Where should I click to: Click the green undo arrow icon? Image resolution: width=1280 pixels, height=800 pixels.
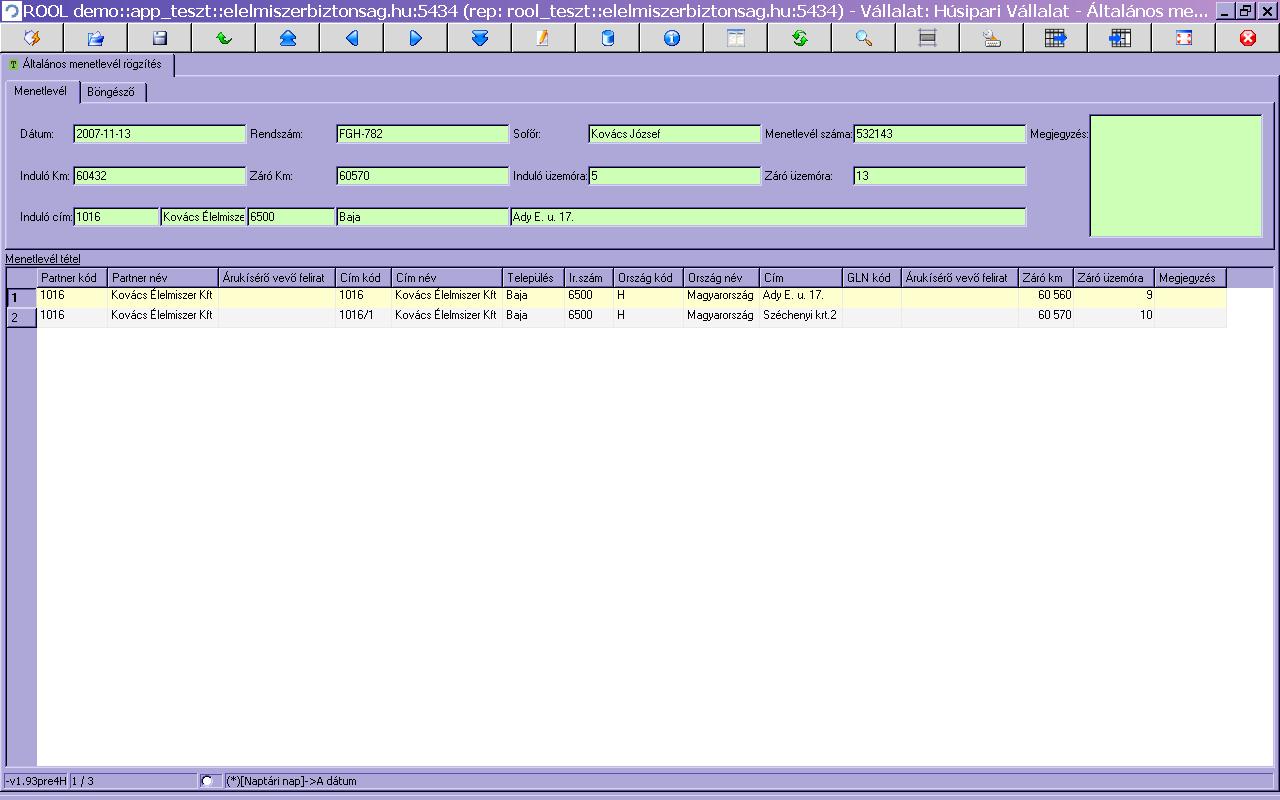click(224, 38)
